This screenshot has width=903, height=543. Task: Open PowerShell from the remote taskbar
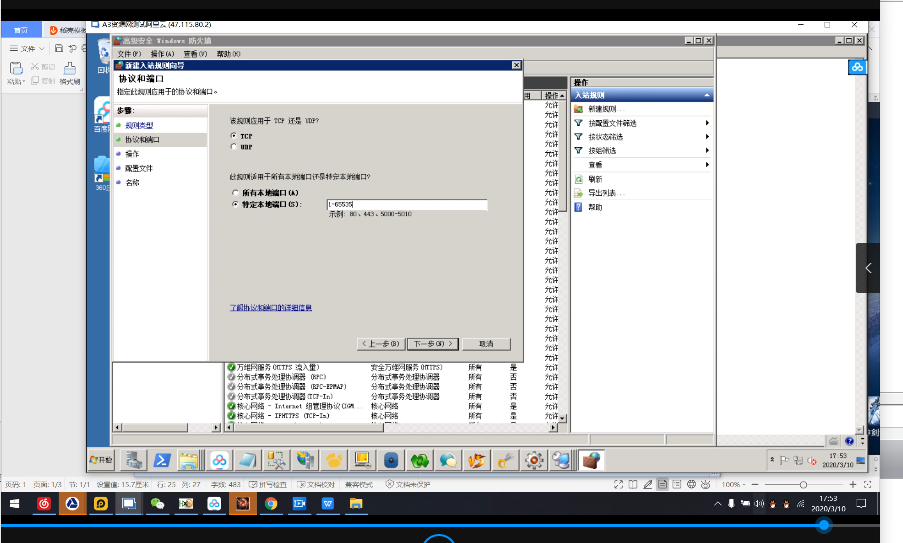click(159, 460)
